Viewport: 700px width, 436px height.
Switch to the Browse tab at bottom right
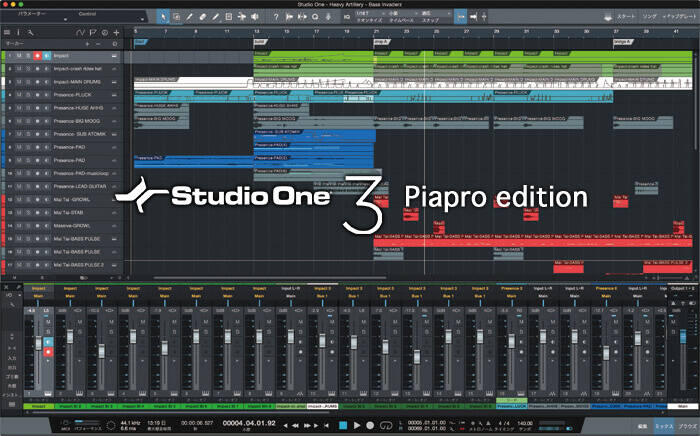pos(688,427)
